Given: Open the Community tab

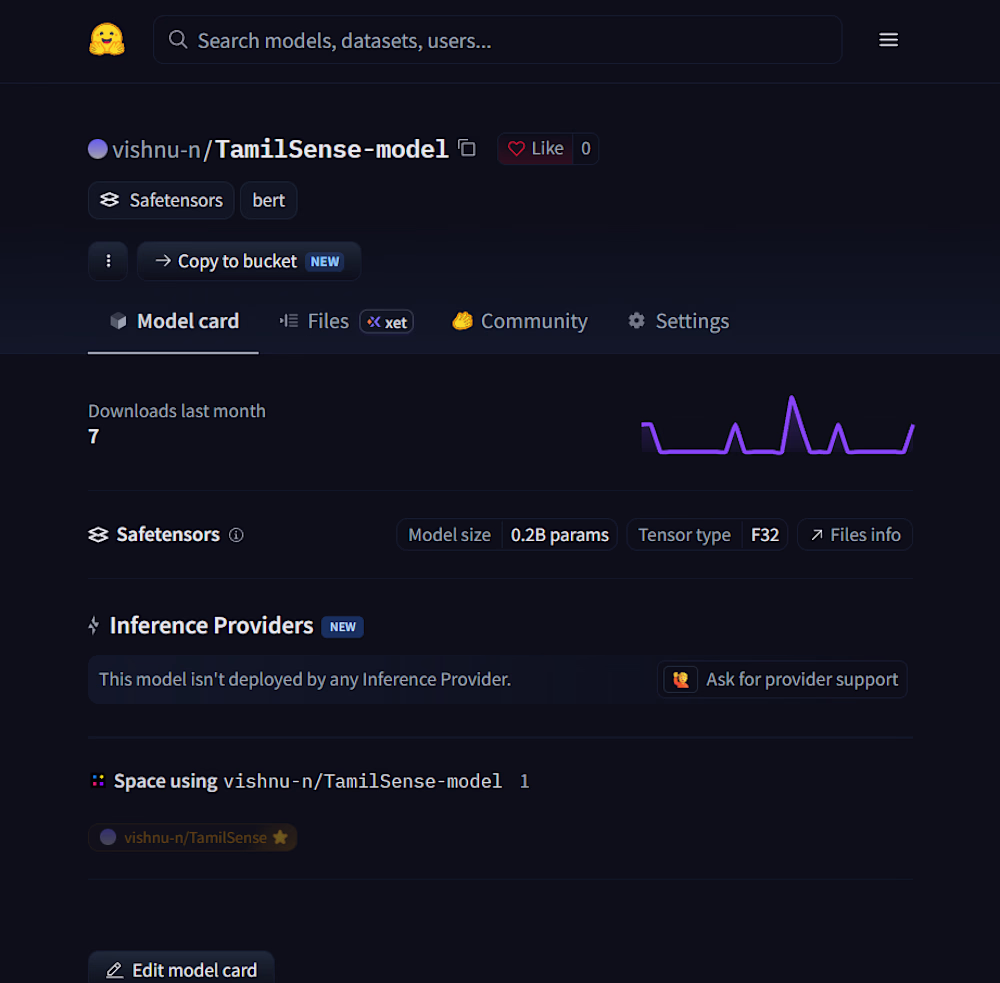Looking at the screenshot, I should click(x=520, y=321).
